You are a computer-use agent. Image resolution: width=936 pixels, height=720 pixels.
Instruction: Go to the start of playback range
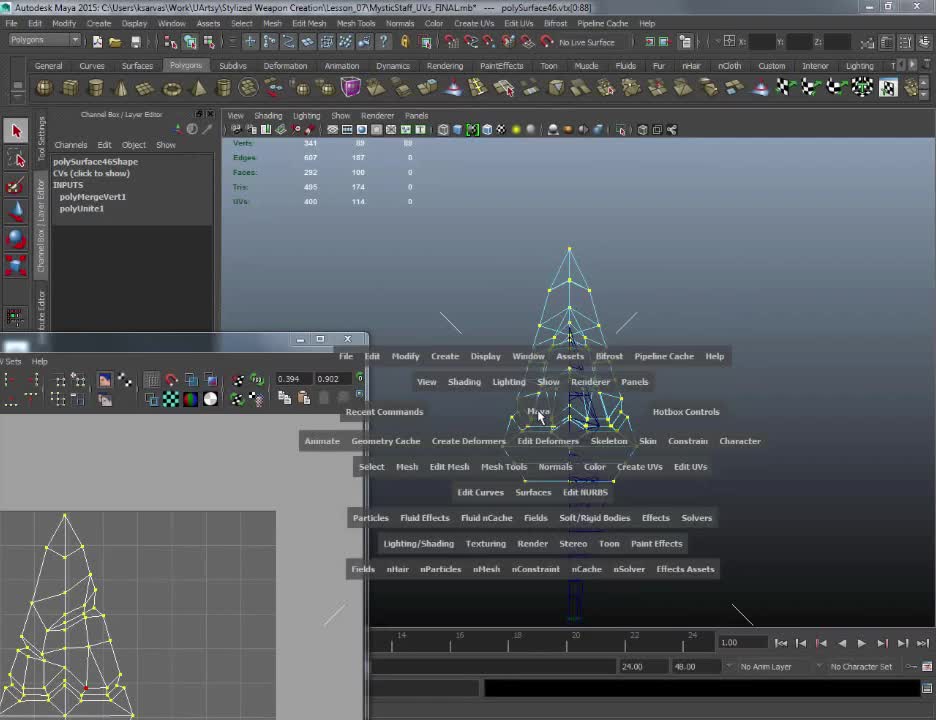click(x=780, y=643)
